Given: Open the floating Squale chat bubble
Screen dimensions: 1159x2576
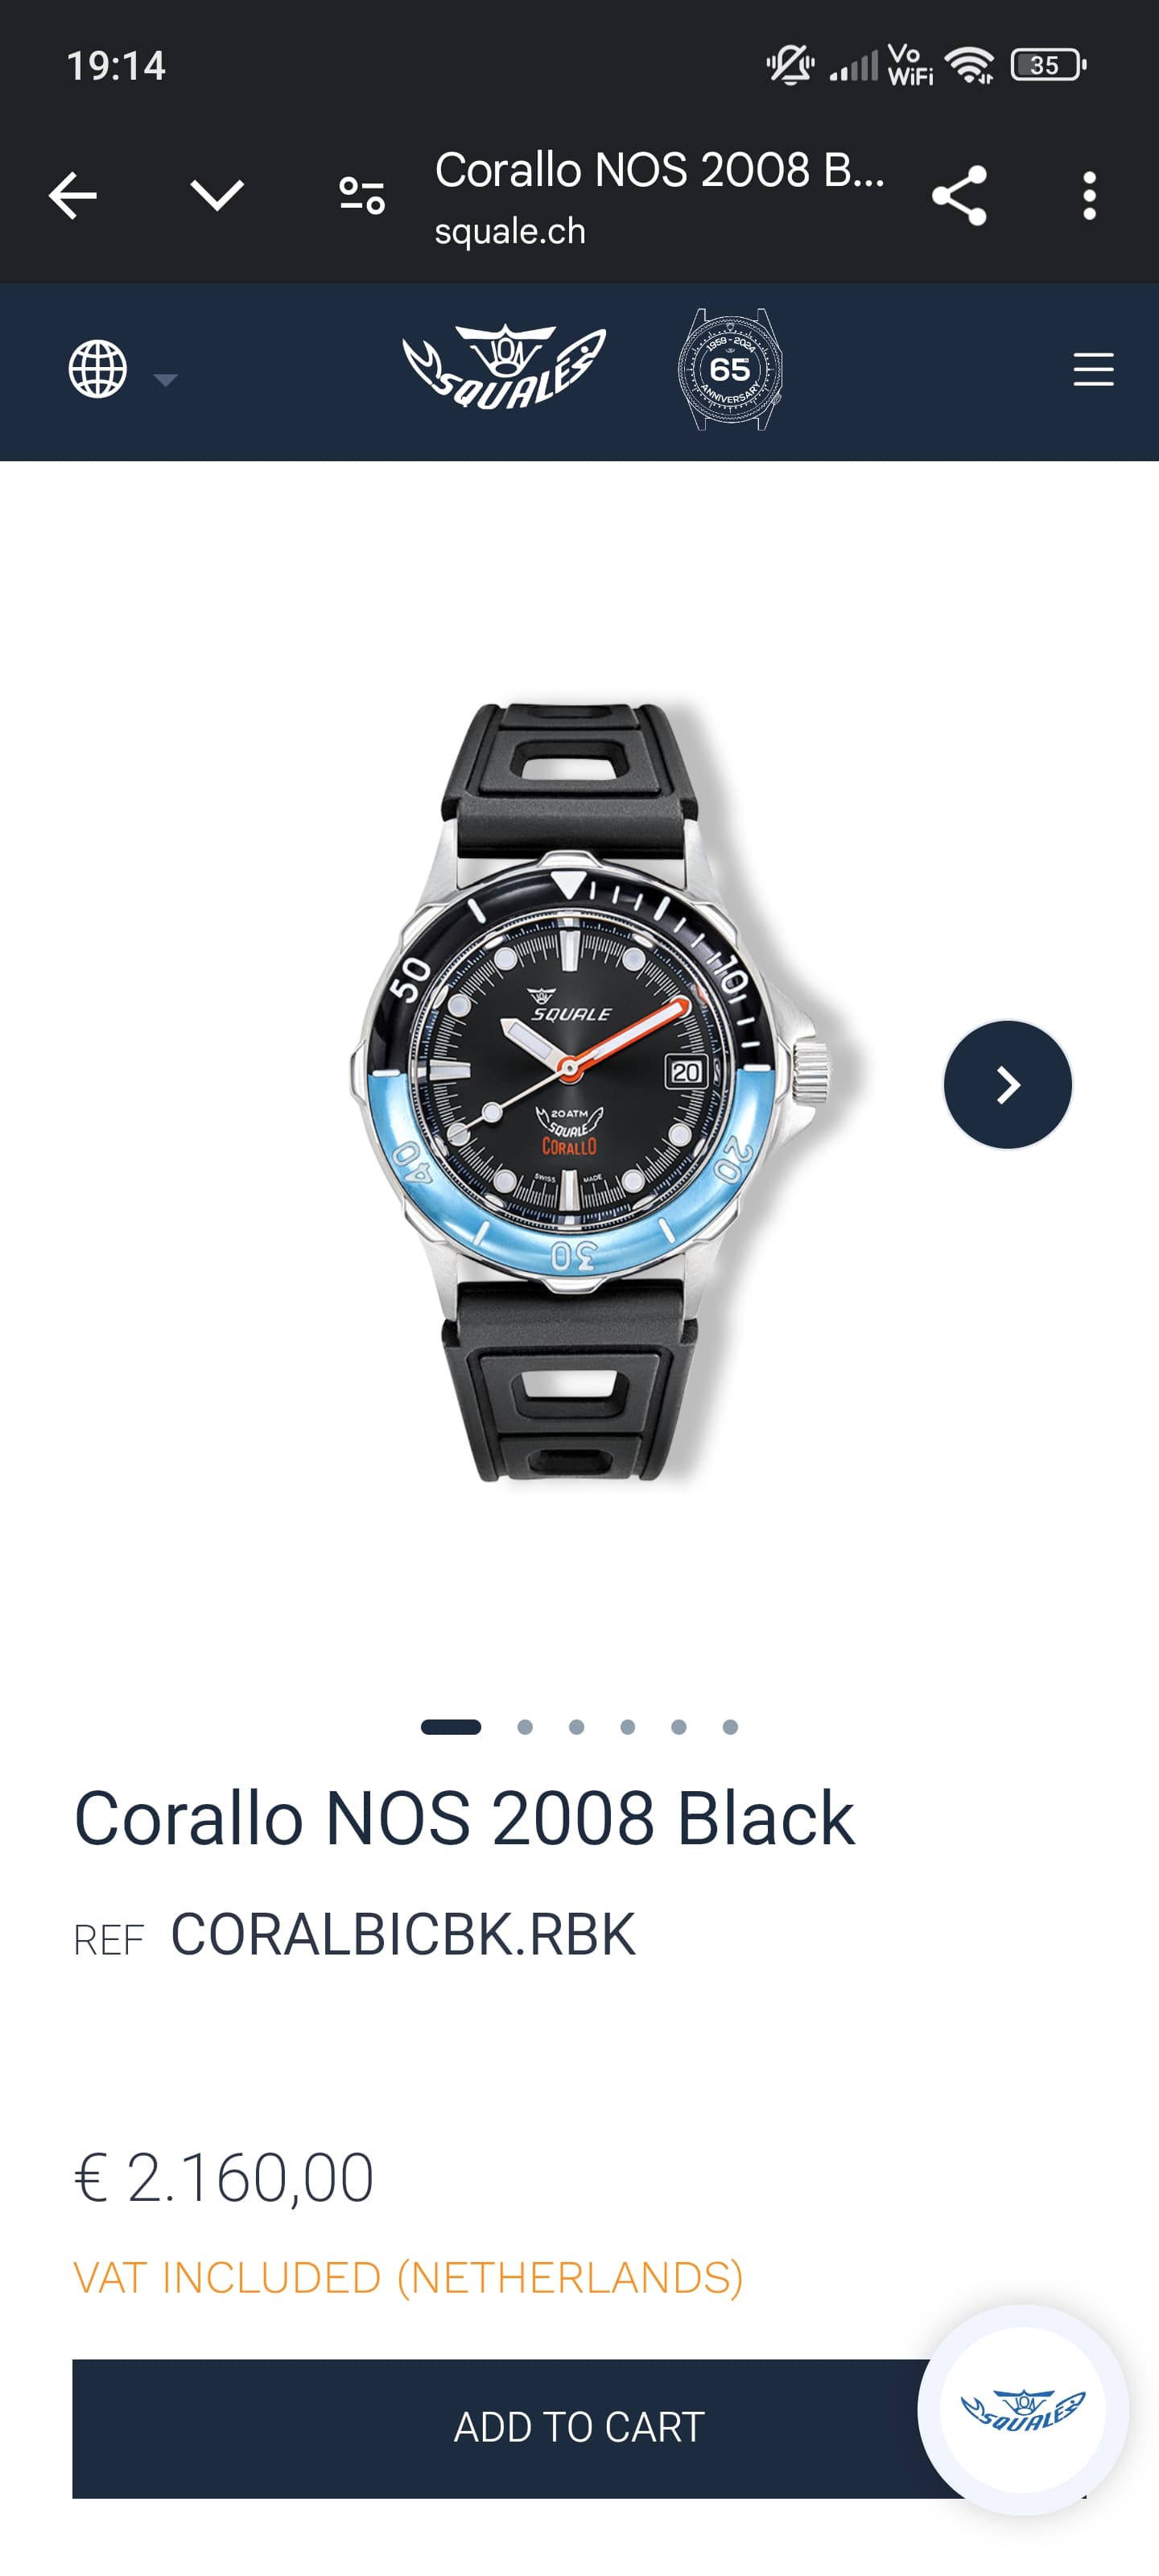Looking at the screenshot, I should point(1023,2410).
